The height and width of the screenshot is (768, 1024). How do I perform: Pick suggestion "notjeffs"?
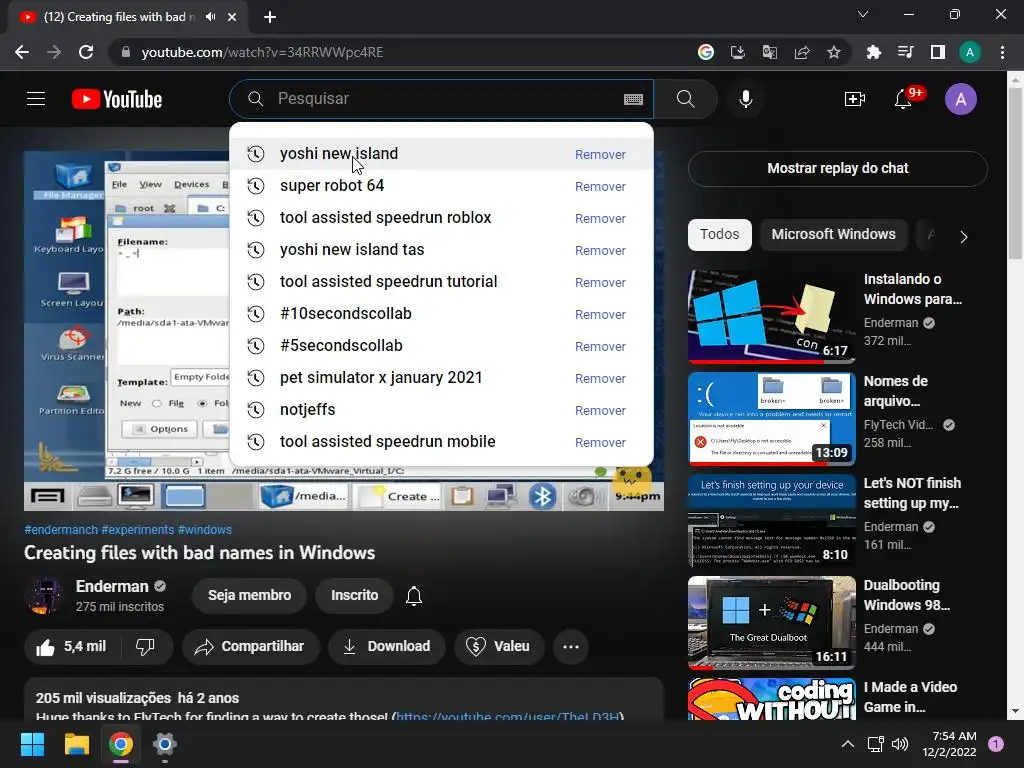(x=441, y=410)
